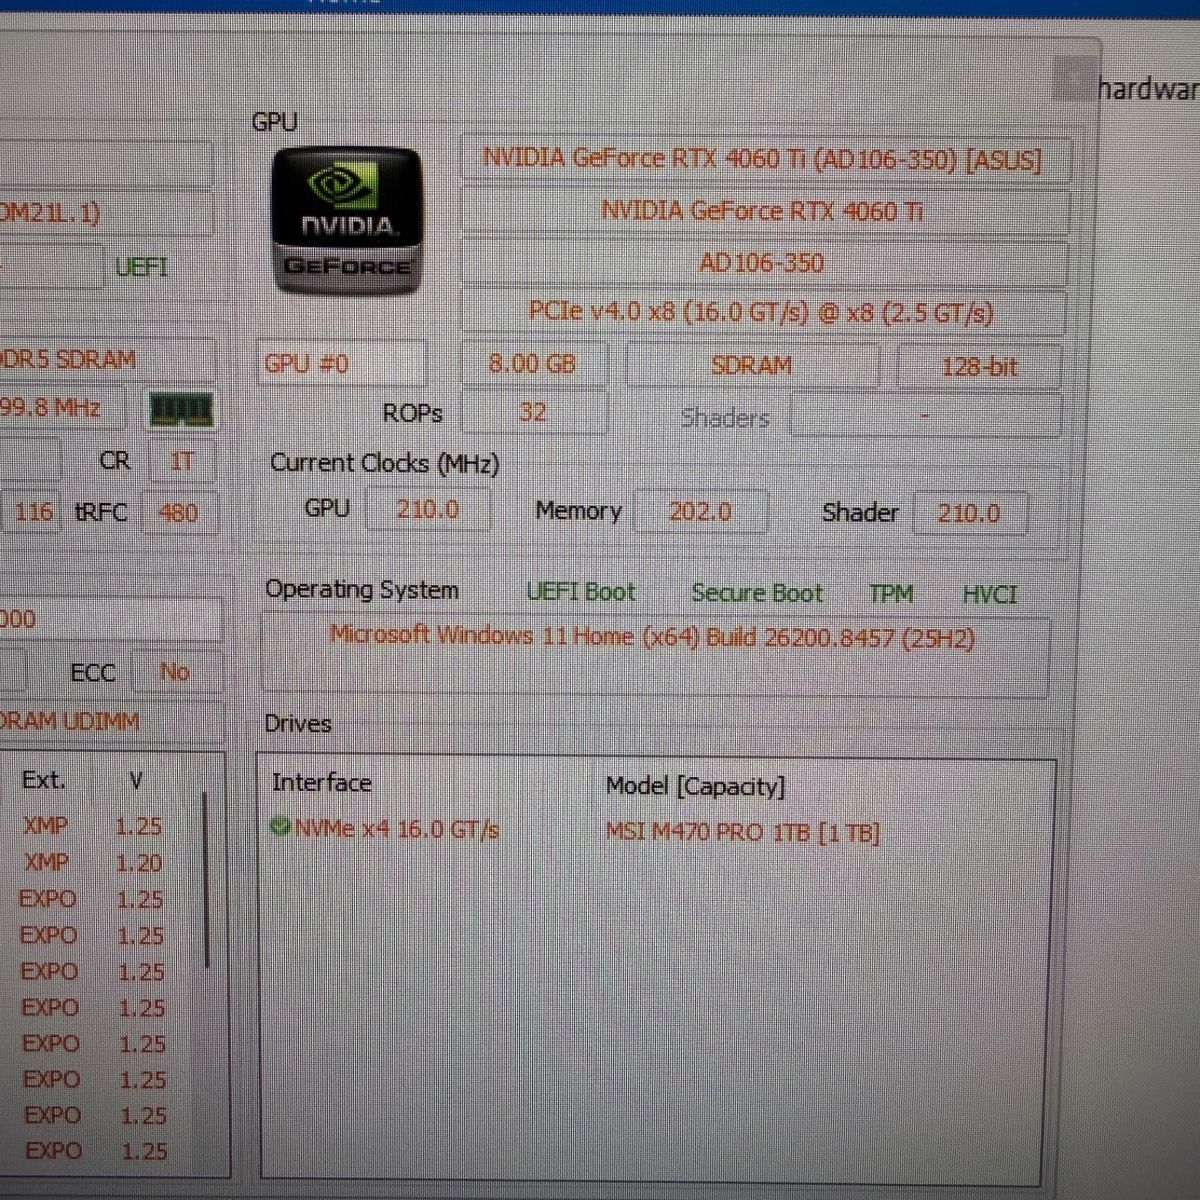Click the SDRAM memory type field in GPU section
1200x1200 pixels.
pyautogui.click(x=752, y=366)
